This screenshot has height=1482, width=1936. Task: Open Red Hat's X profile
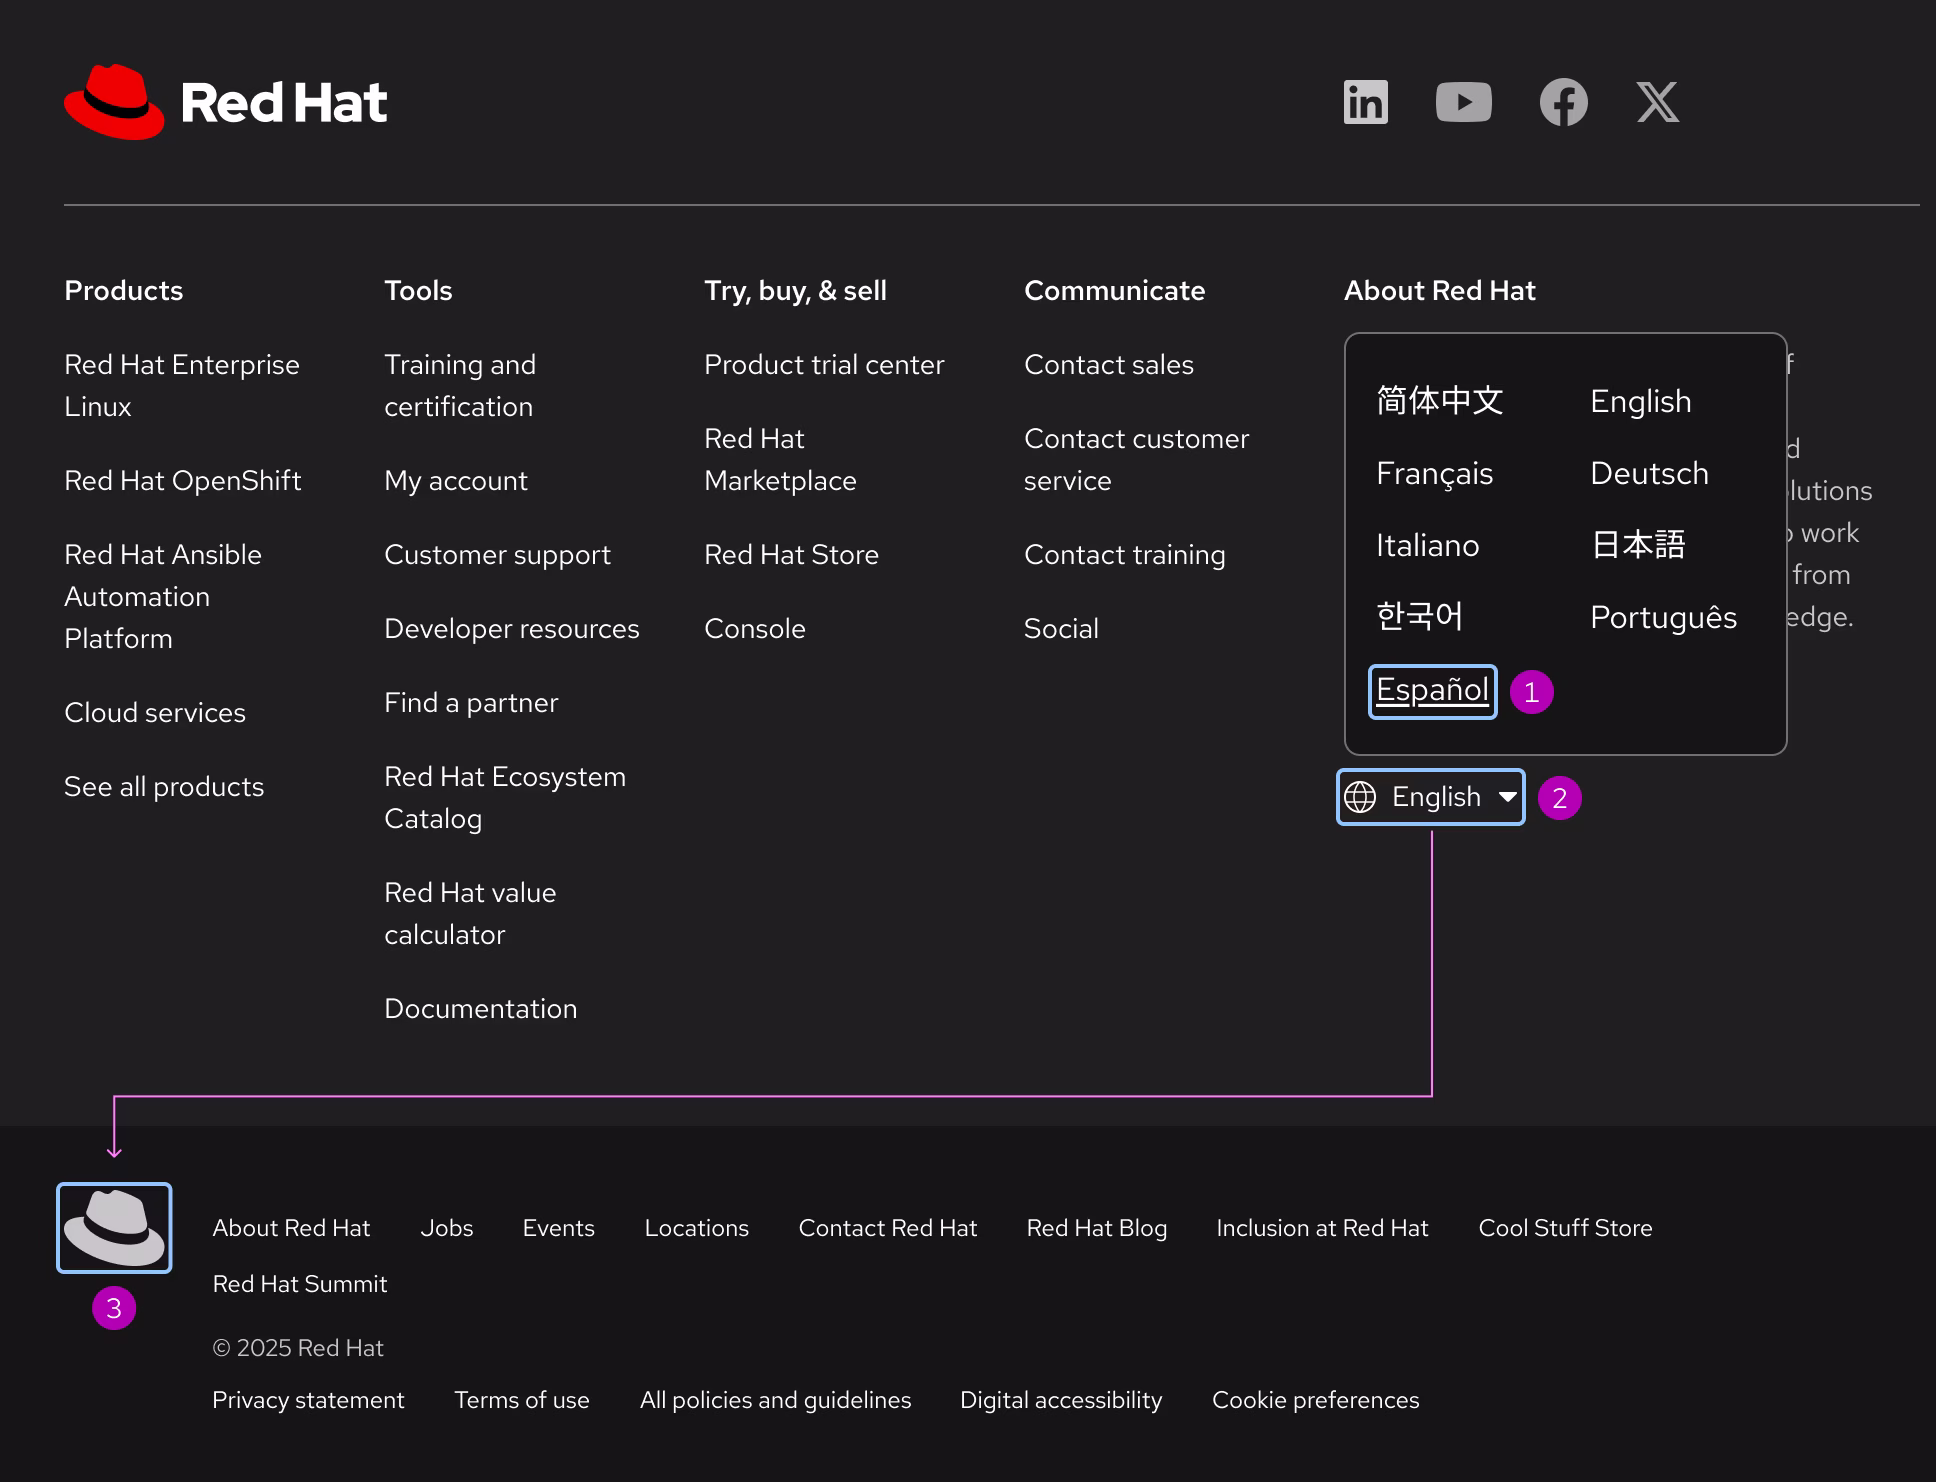click(1659, 101)
